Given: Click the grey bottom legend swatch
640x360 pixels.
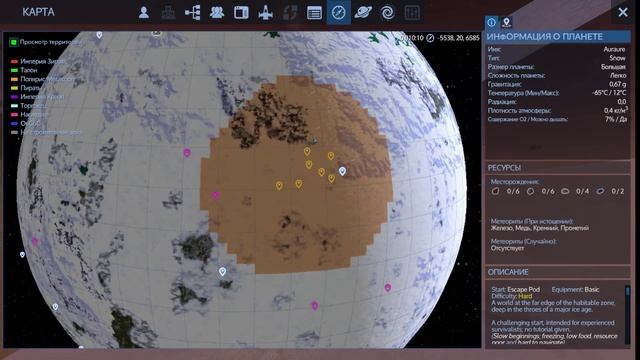Looking at the screenshot, I should [14, 132].
